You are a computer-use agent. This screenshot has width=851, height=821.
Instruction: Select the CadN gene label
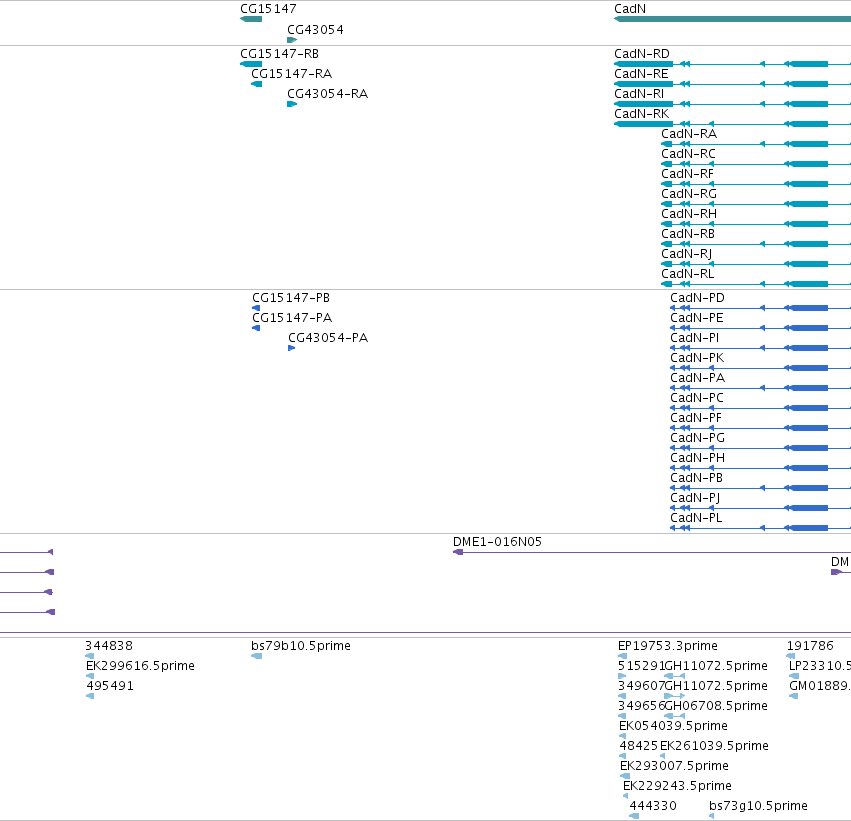[x=630, y=9]
